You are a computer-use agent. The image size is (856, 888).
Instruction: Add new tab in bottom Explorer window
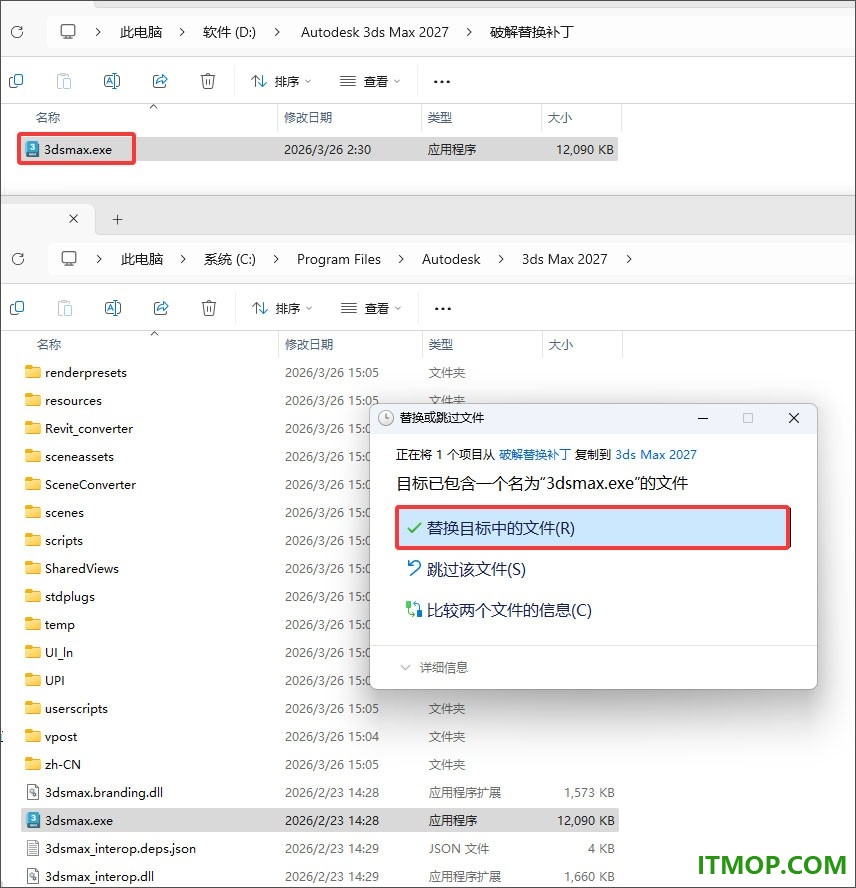pos(117,219)
